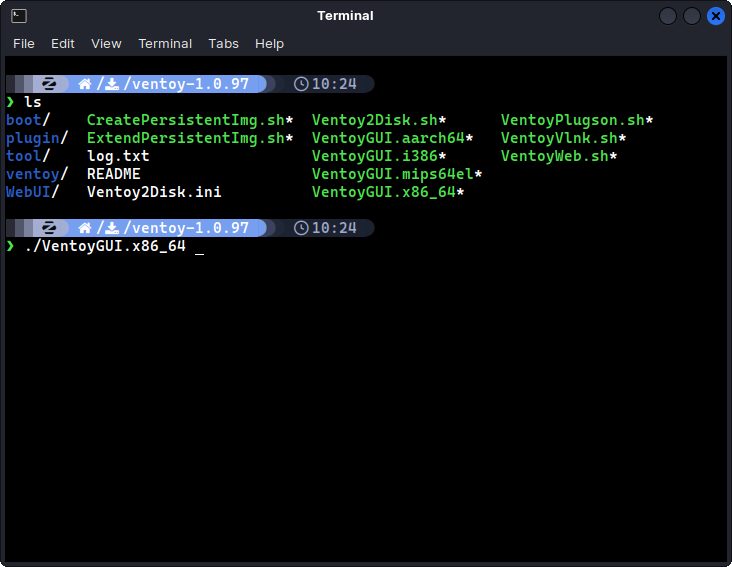The image size is (732, 567).
Task: Click the ls command text
Action: (x=33, y=102)
